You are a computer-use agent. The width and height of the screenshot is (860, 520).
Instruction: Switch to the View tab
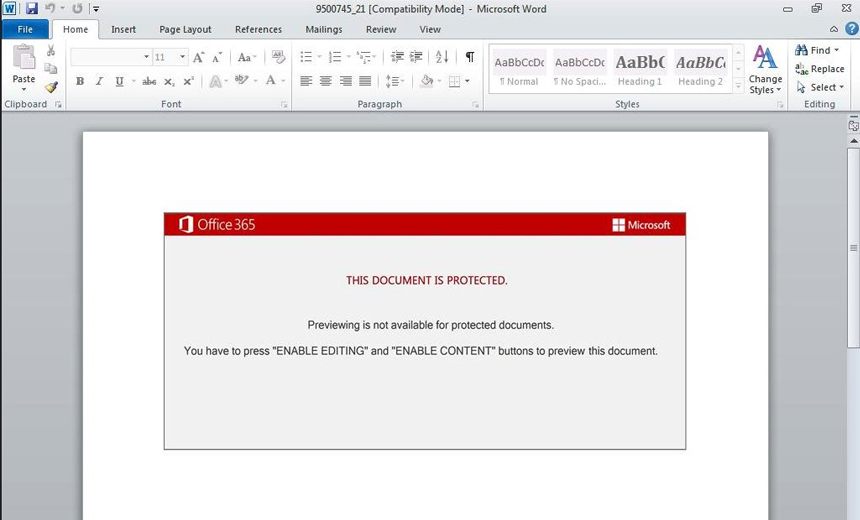pos(430,30)
